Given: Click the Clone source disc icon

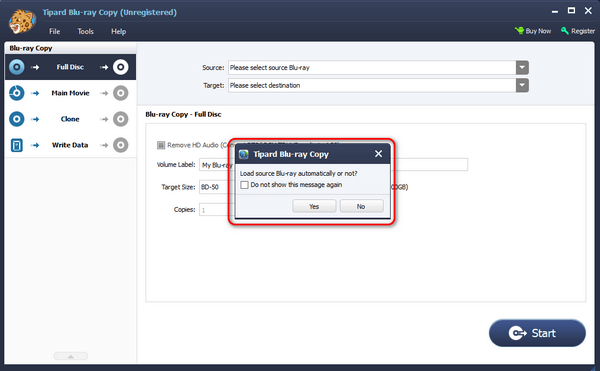Looking at the screenshot, I should (x=16, y=119).
